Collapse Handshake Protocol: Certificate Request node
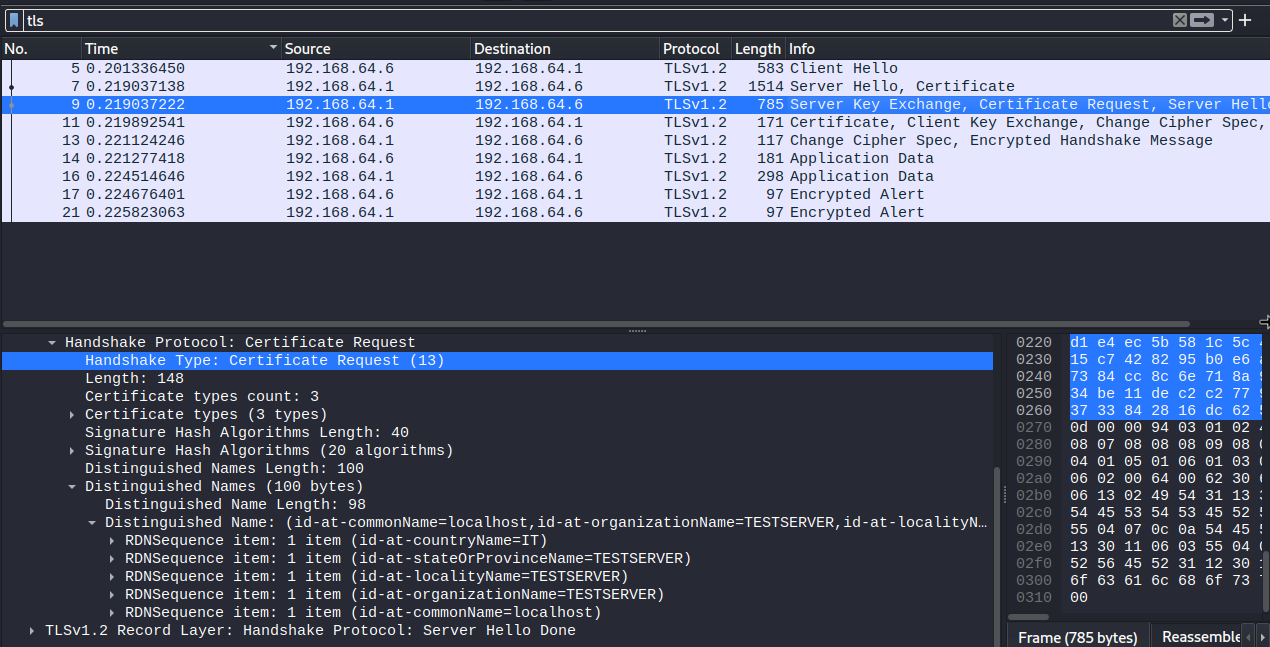This screenshot has width=1270, height=647. (x=52, y=342)
